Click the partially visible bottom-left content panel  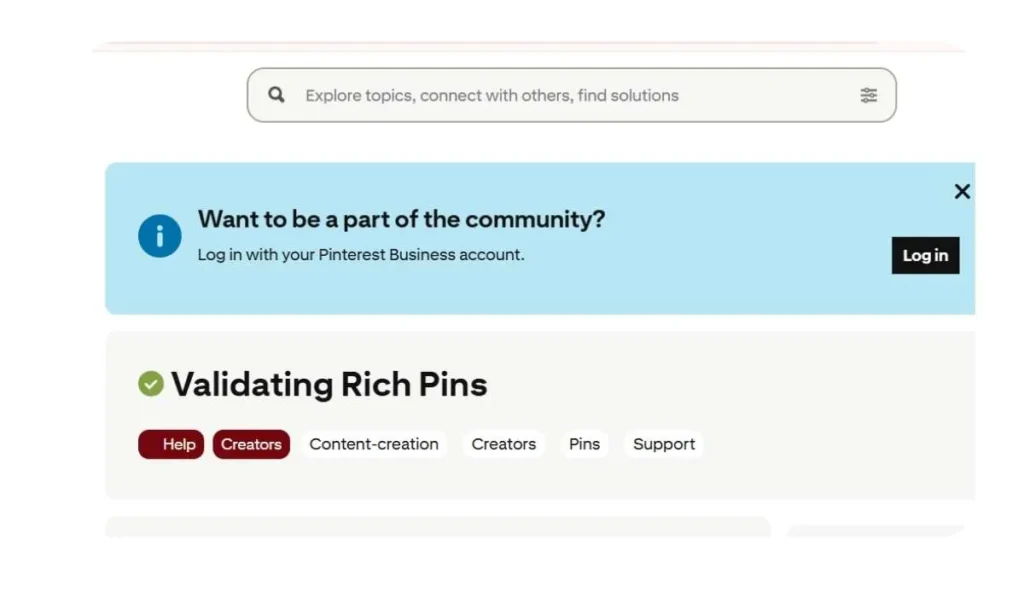click(x=438, y=527)
